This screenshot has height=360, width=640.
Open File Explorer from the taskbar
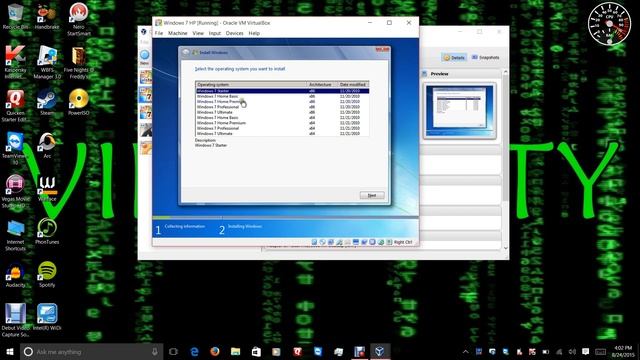click(x=236, y=351)
